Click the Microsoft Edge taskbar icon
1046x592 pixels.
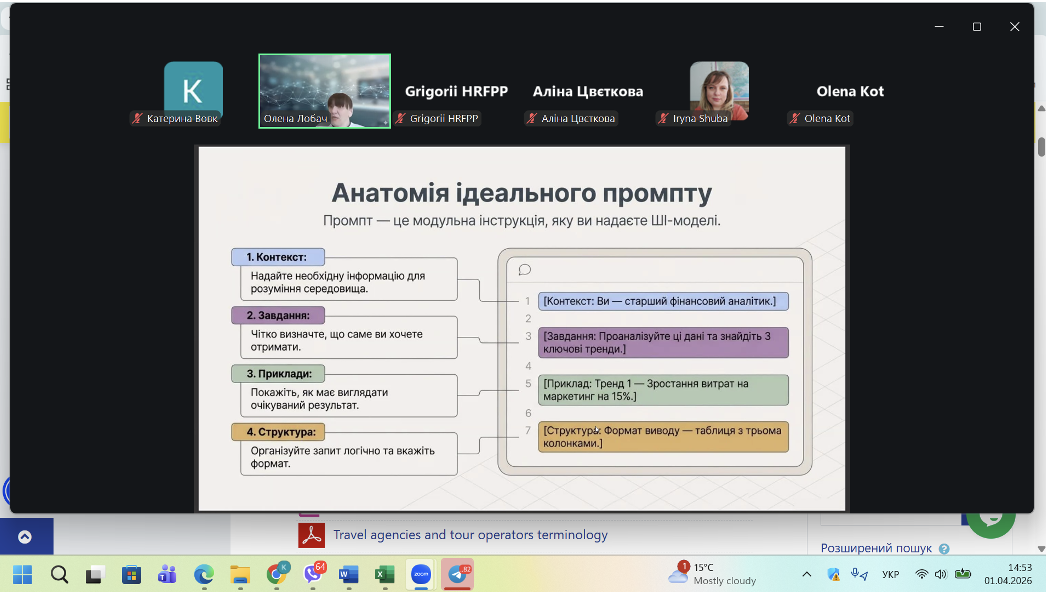[x=204, y=574]
